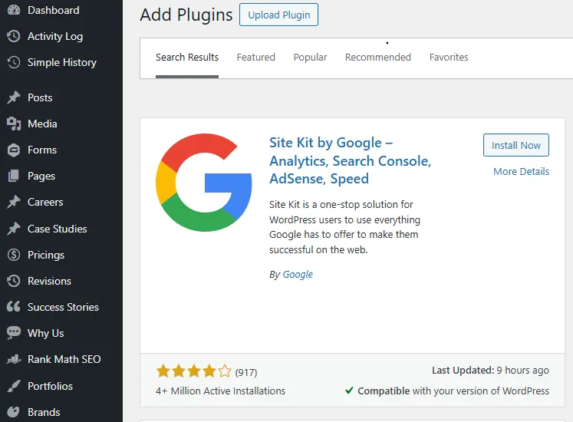This screenshot has height=422, width=573.
Task: Open Simple History menu item
Action: click(62, 62)
